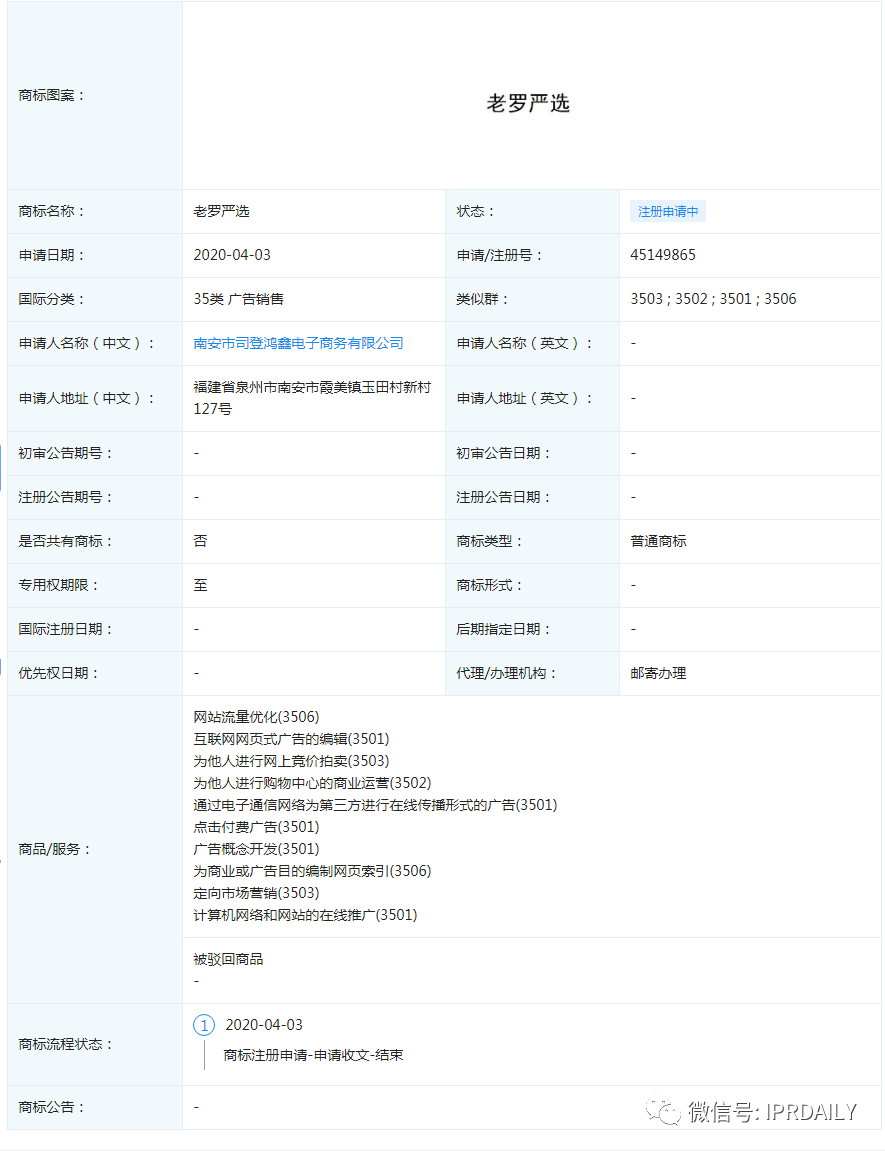This screenshot has height=1151, width=885.
Task: Click service 广告概念开发(3501)
Action: (256, 849)
